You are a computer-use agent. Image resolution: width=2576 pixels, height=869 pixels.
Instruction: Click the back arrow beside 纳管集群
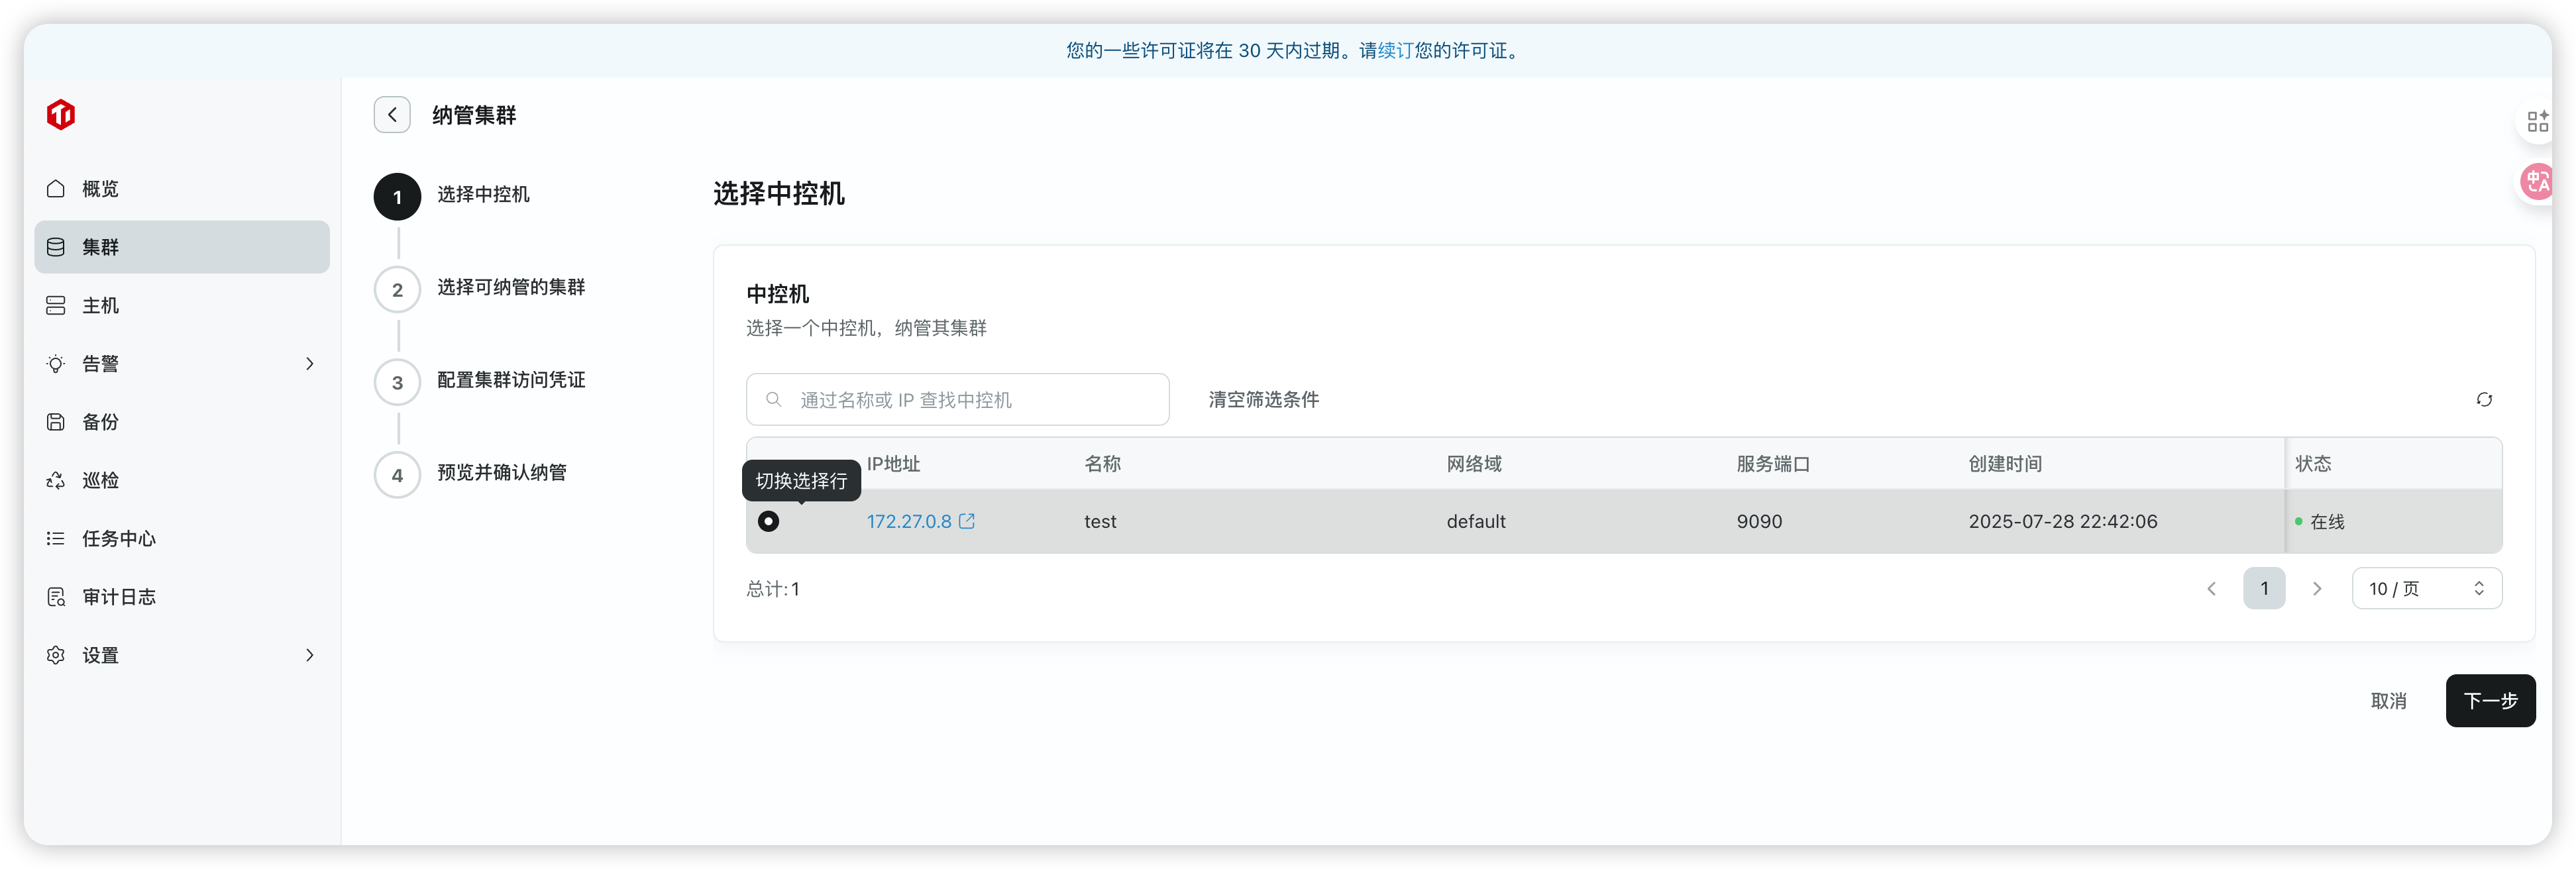pyautogui.click(x=392, y=115)
